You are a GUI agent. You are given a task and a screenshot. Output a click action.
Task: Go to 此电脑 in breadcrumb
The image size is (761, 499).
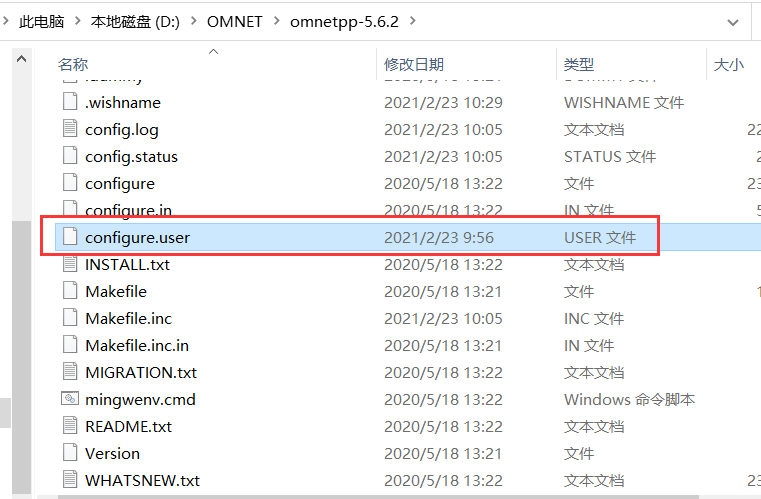pyautogui.click(x=42, y=22)
